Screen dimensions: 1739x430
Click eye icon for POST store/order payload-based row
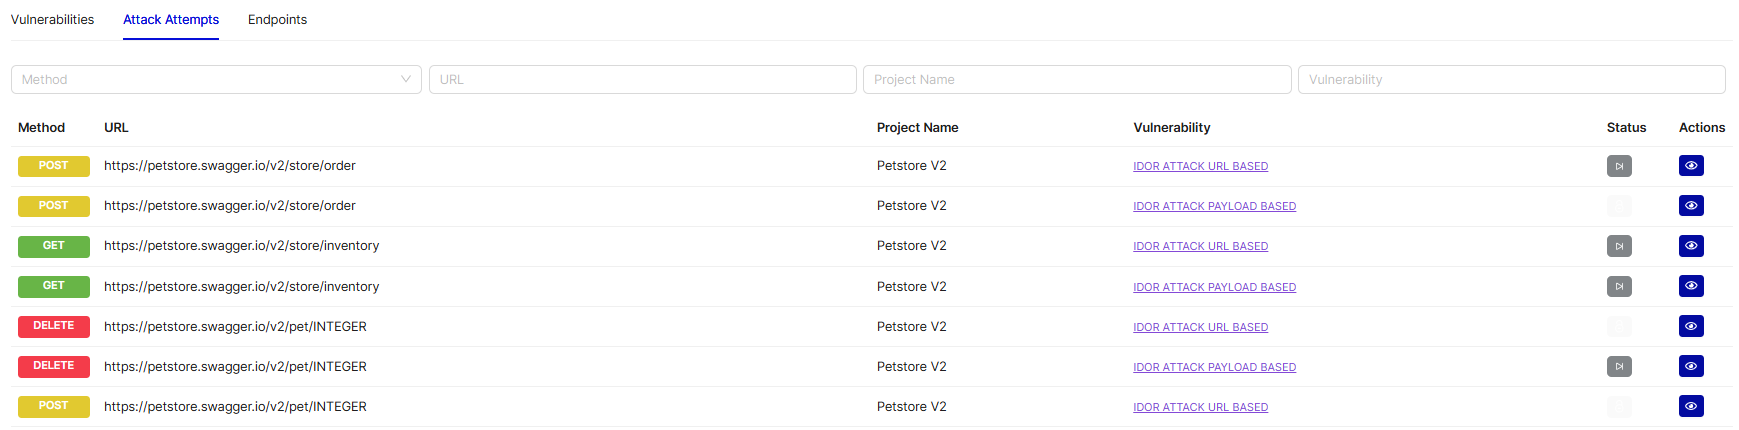(1690, 206)
